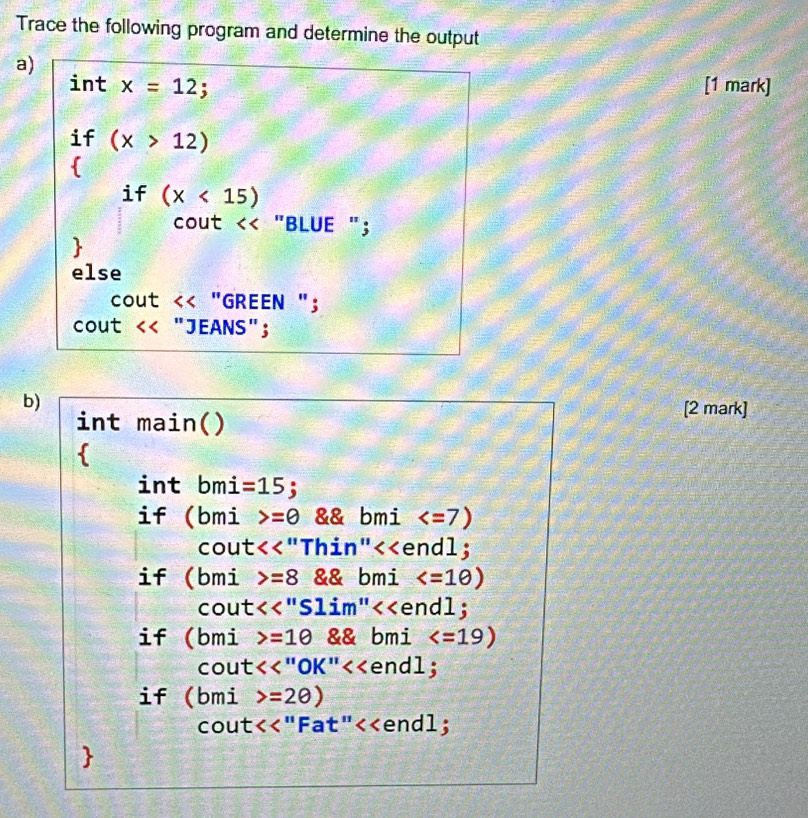Screen dimensions: 808x818
Task: Click the "[2 mark]" label
Action: coord(714,408)
